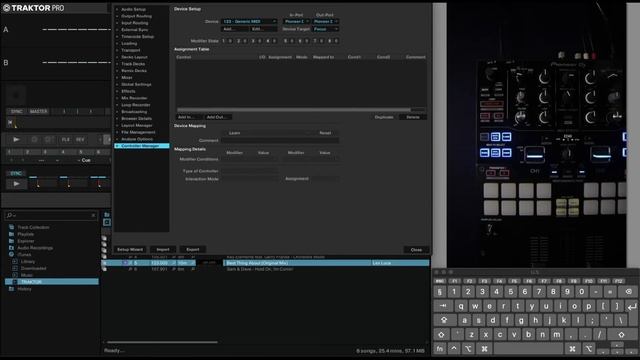Open the Add In... assignment menu
Viewport: 640px width, 360px height.
tap(189, 117)
